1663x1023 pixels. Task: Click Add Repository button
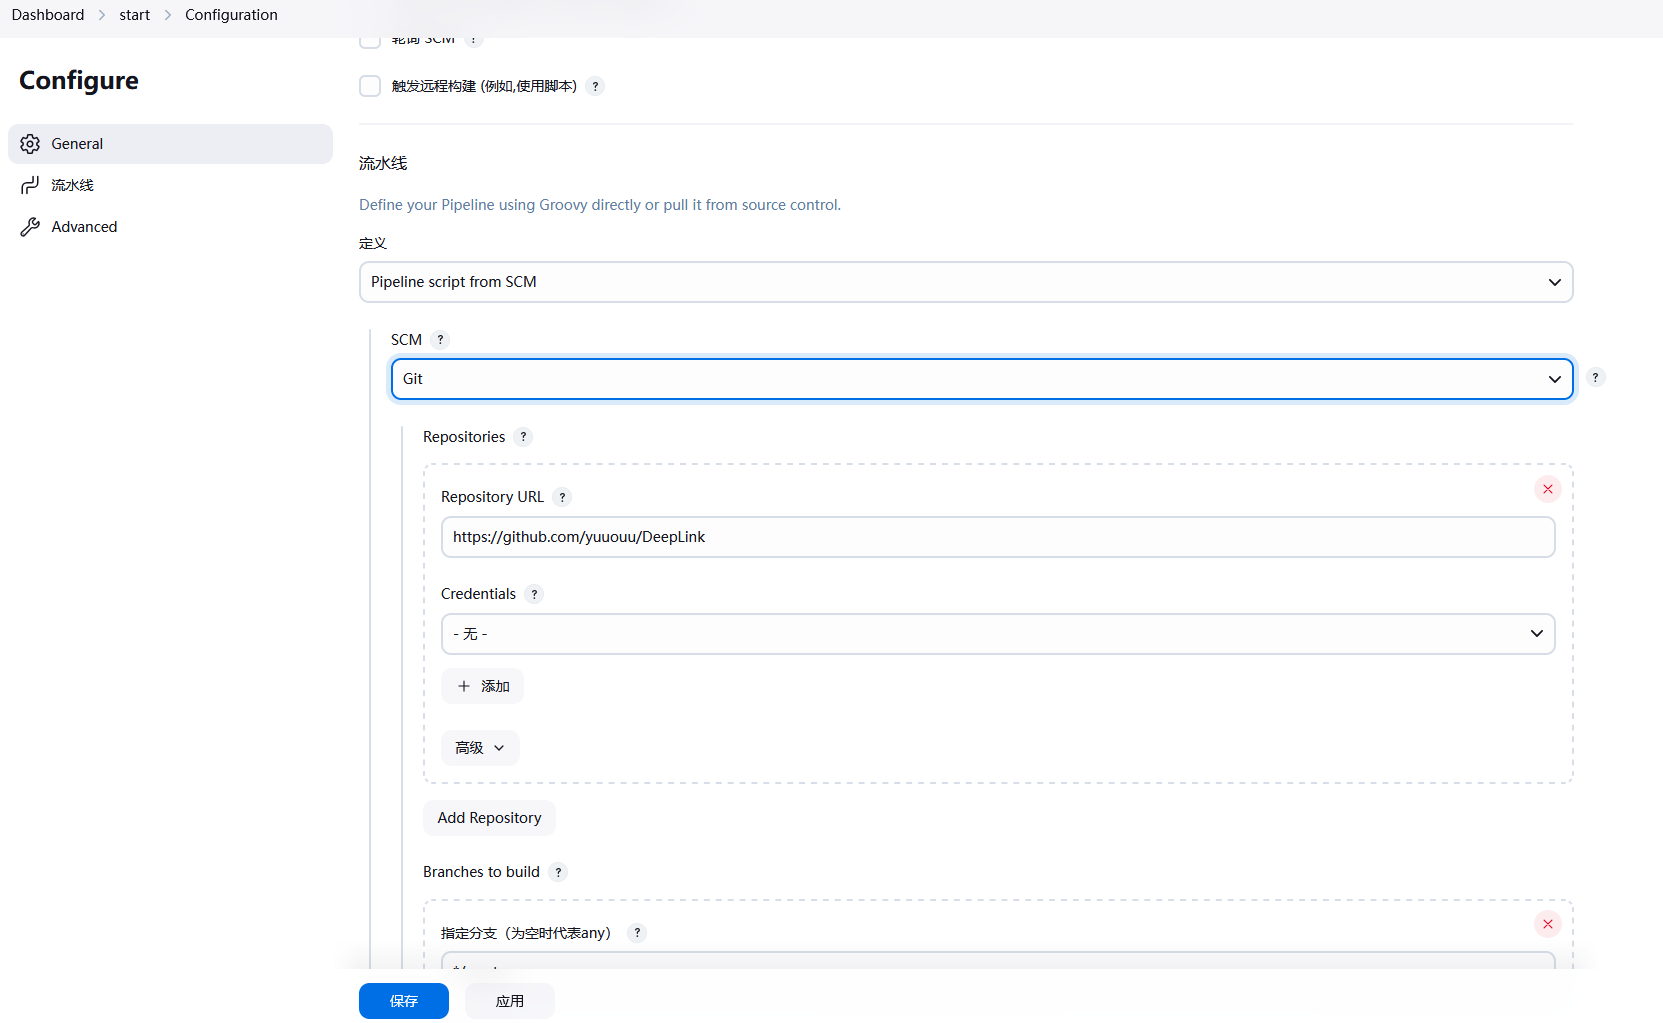pos(489,818)
